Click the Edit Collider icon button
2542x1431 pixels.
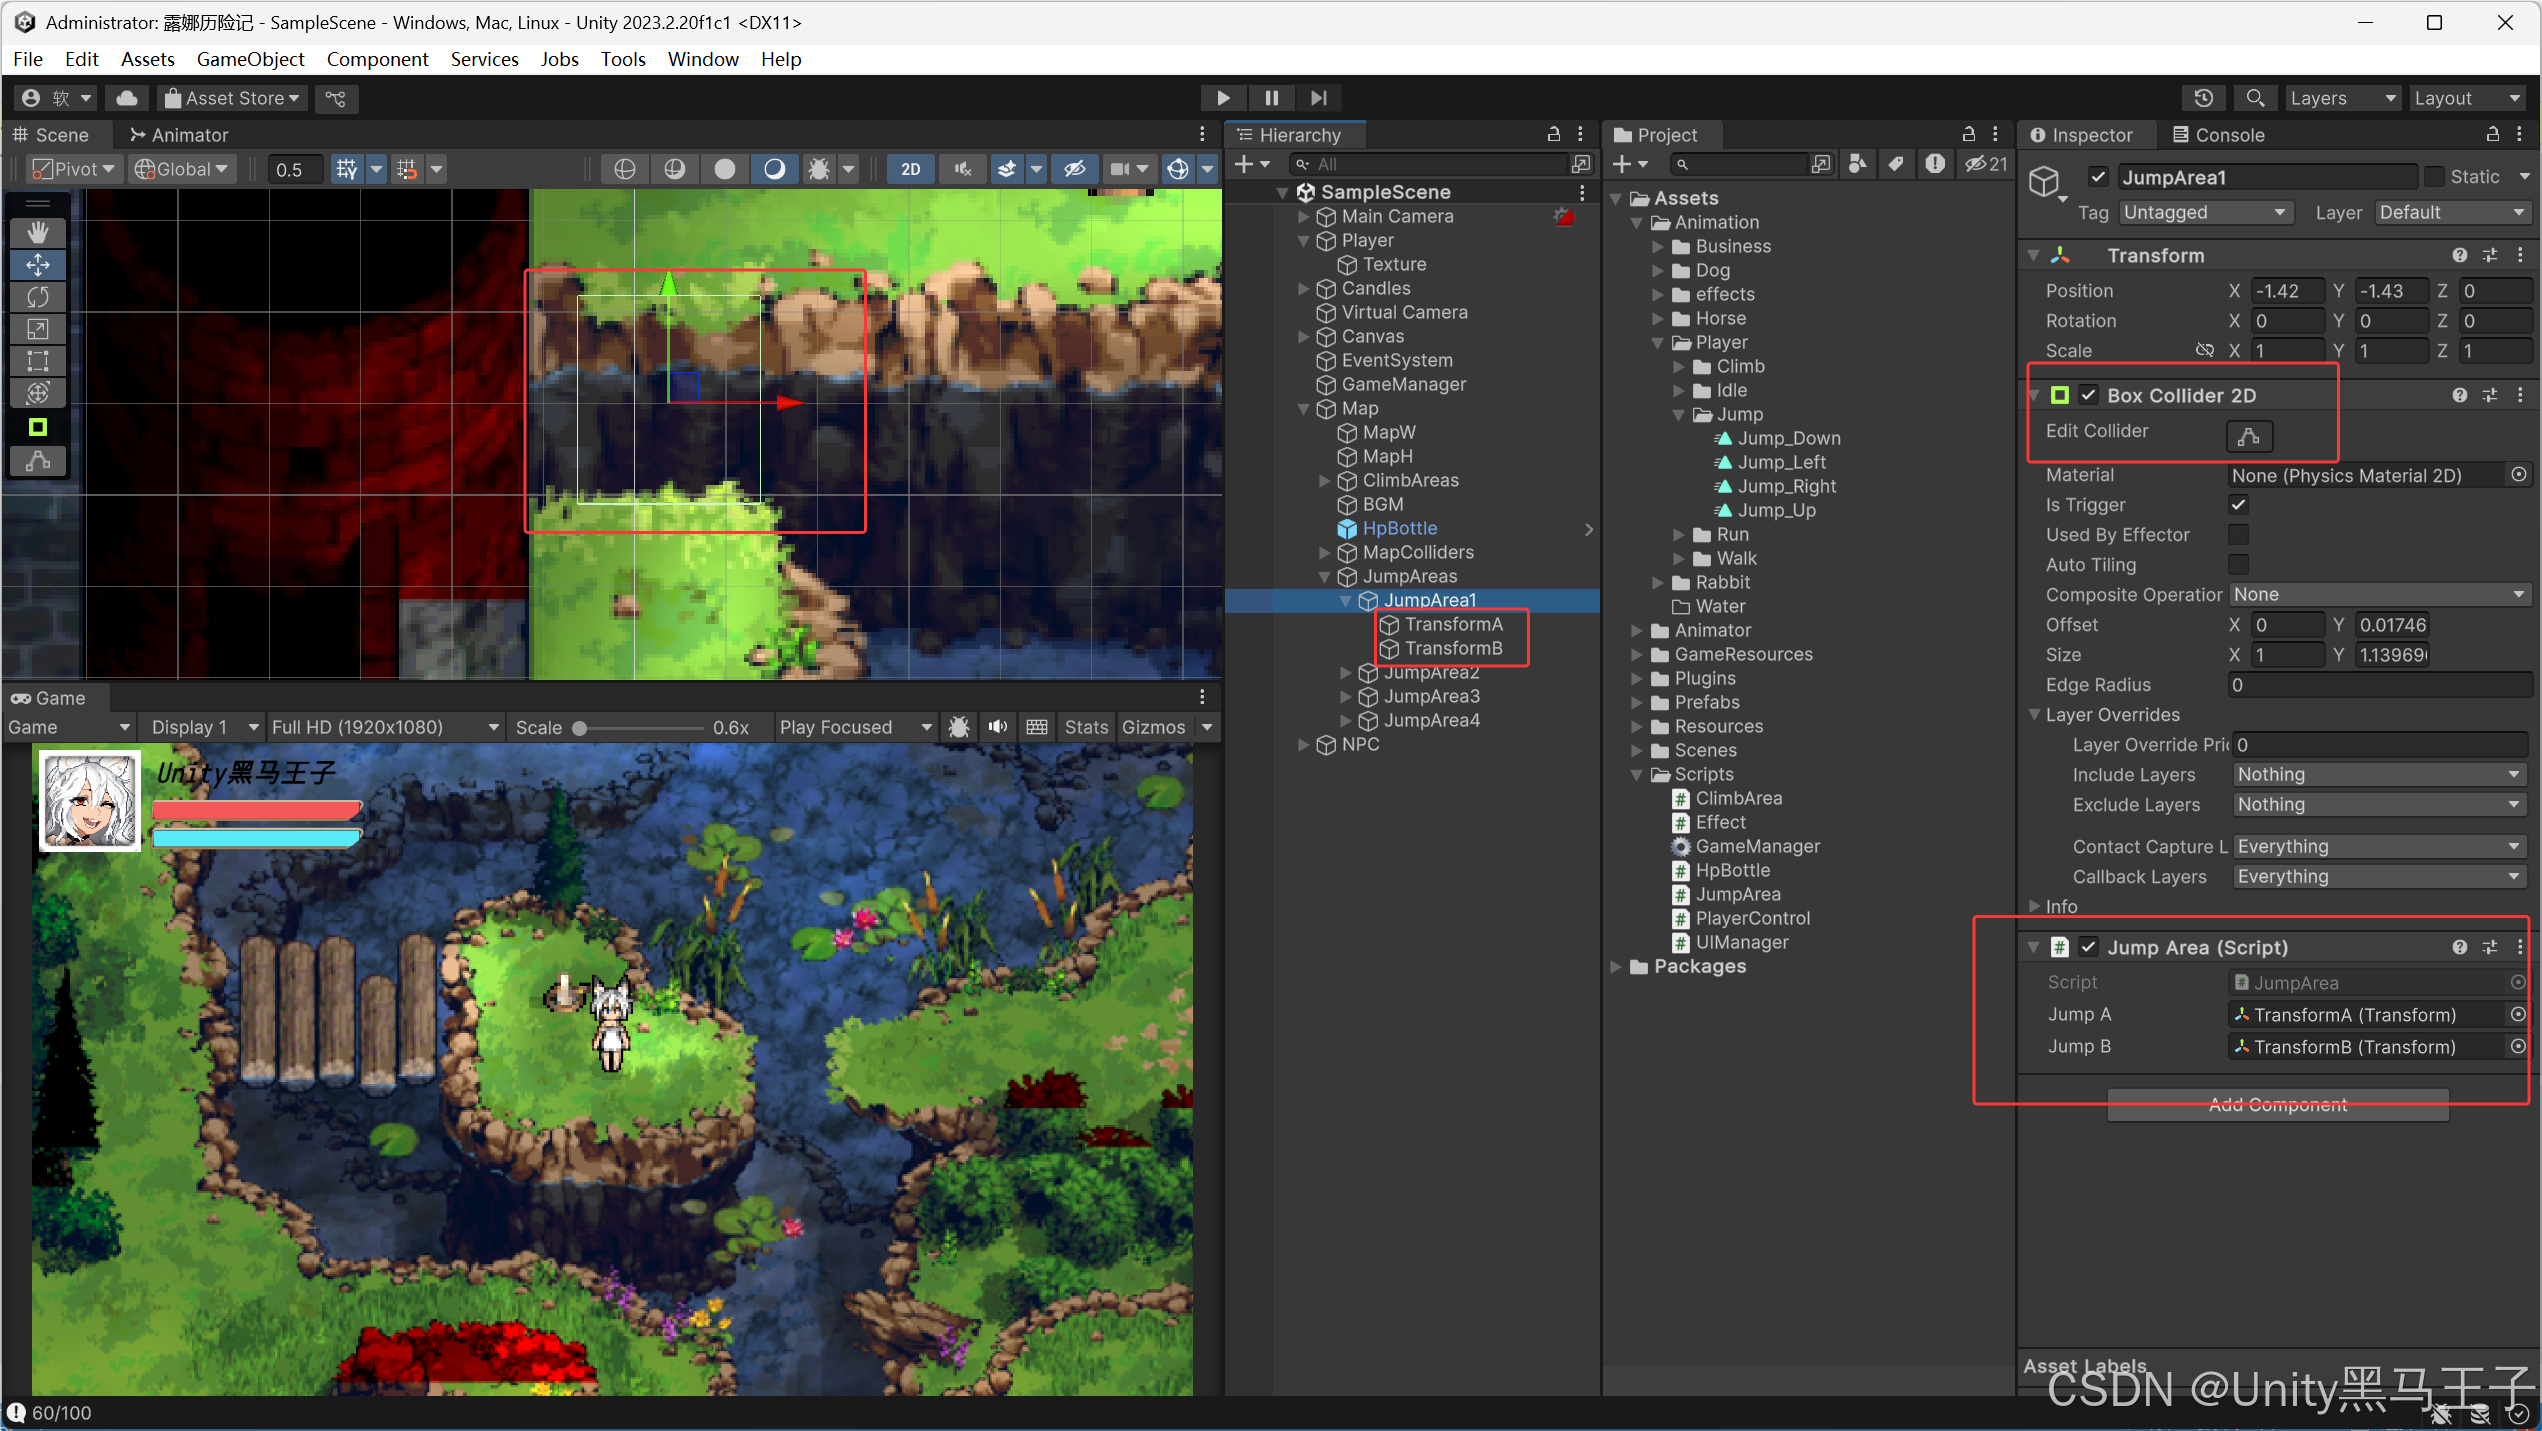[2249, 436]
